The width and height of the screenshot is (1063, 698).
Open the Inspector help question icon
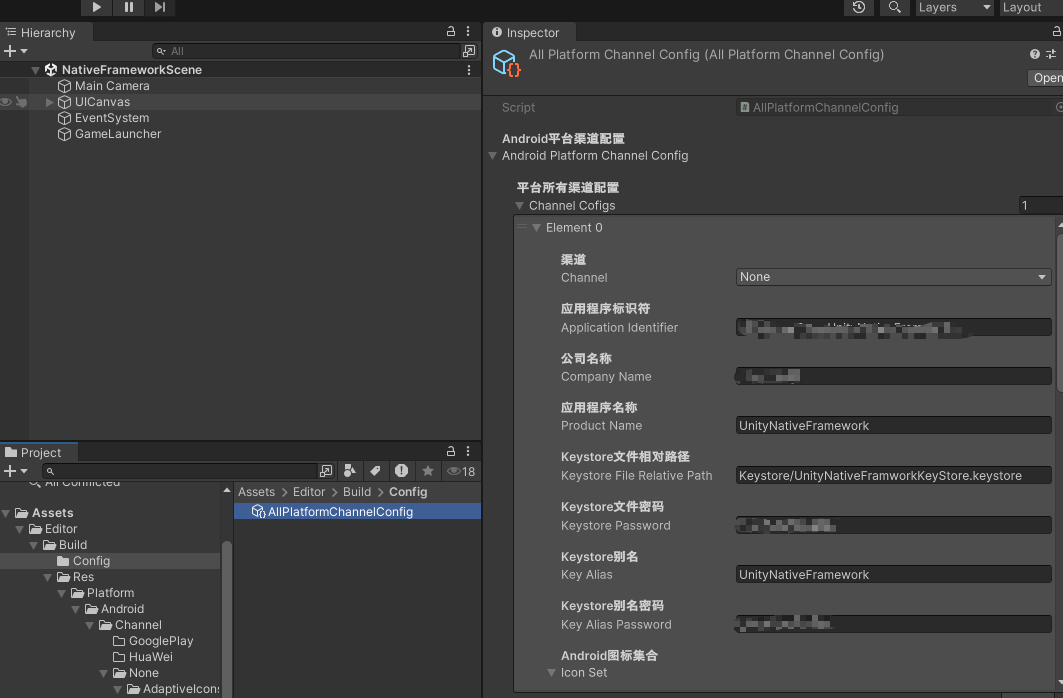pyautogui.click(x=1035, y=54)
